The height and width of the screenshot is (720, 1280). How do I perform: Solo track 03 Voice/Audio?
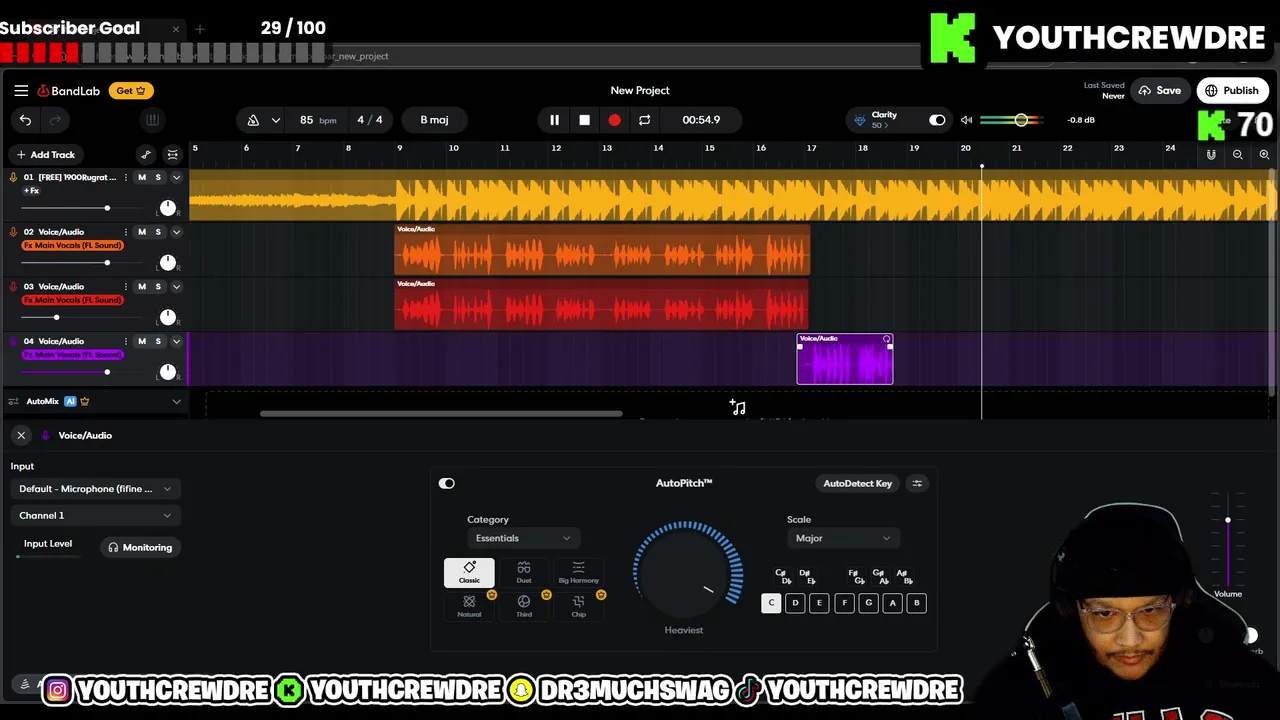click(x=158, y=287)
